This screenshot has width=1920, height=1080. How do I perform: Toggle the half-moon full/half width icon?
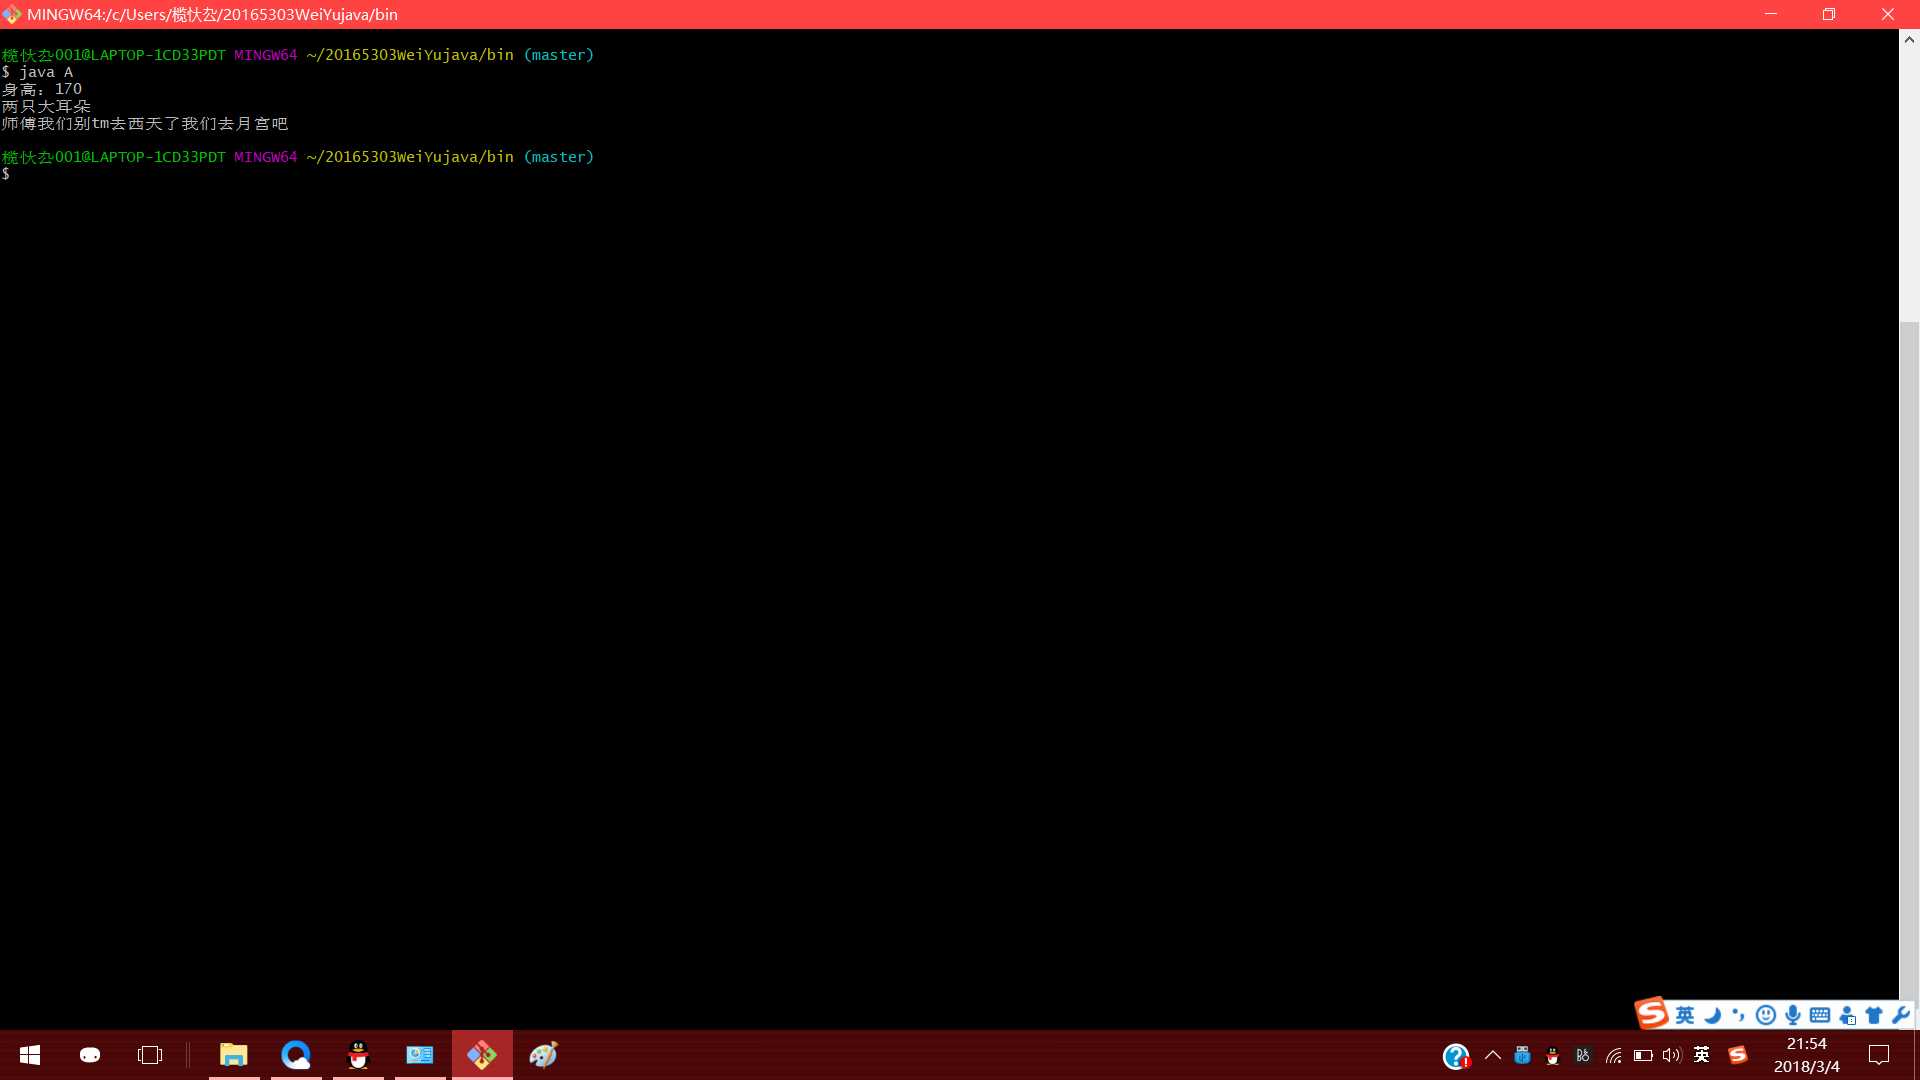point(1712,1016)
